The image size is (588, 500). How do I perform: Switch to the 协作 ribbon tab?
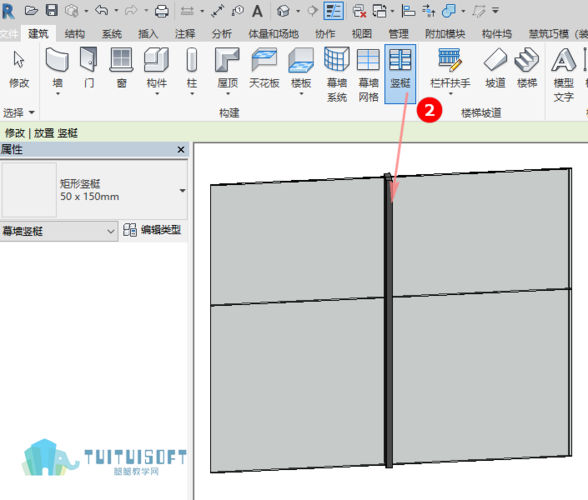click(x=325, y=34)
